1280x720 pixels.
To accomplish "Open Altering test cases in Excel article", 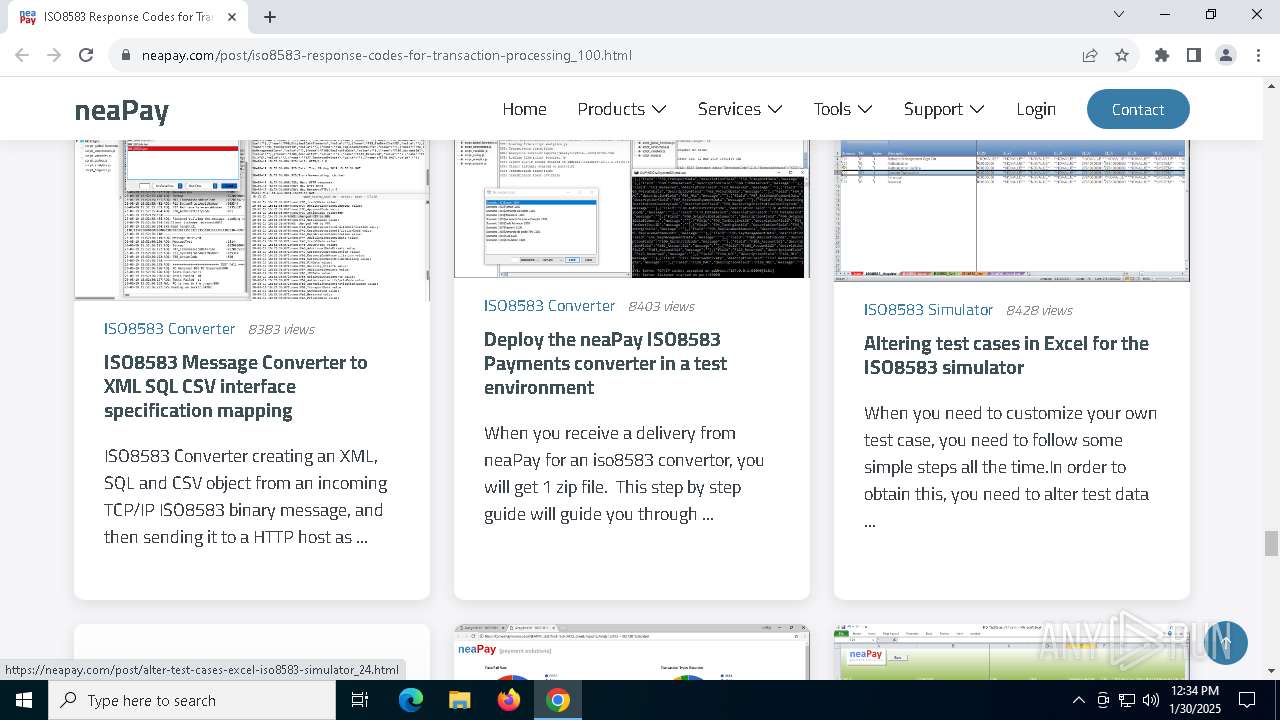I will [x=1006, y=355].
